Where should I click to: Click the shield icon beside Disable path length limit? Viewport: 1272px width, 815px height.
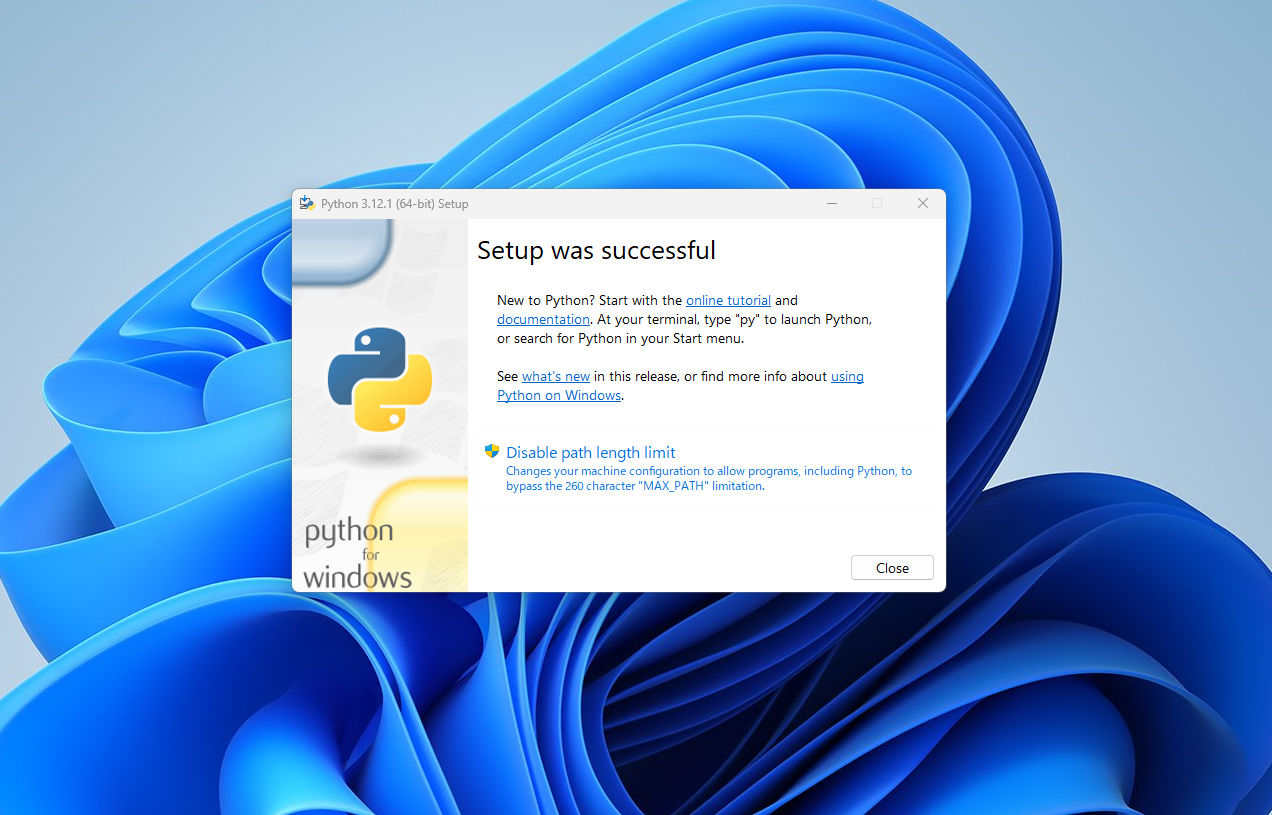coord(491,451)
